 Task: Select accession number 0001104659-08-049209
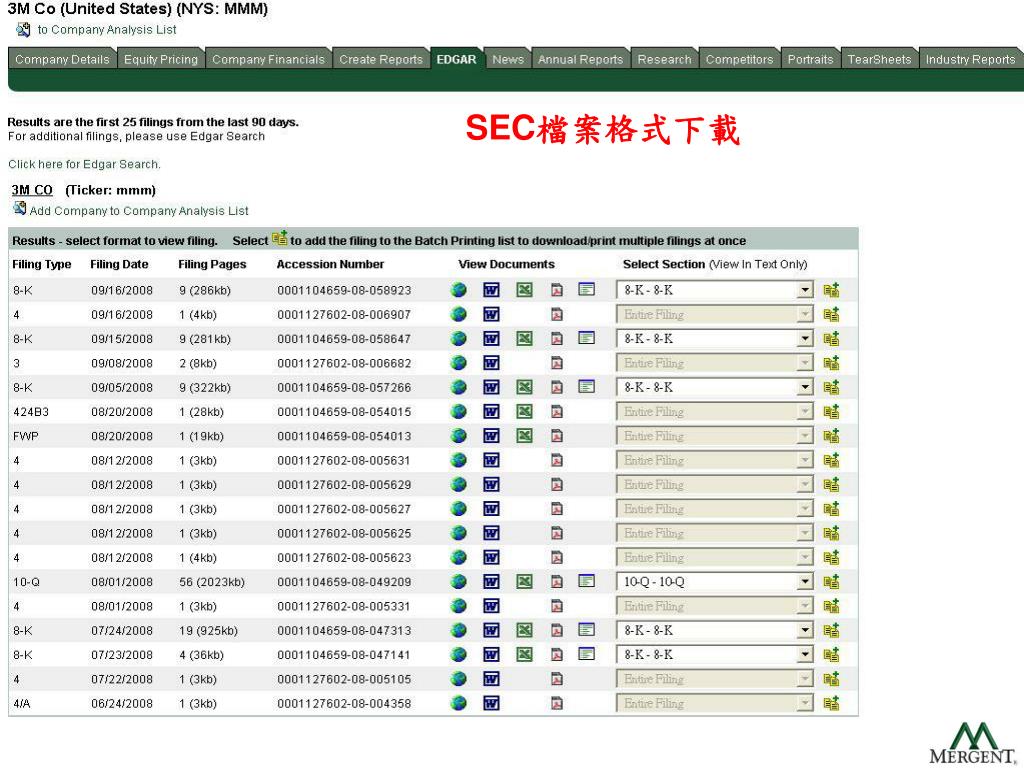344,582
